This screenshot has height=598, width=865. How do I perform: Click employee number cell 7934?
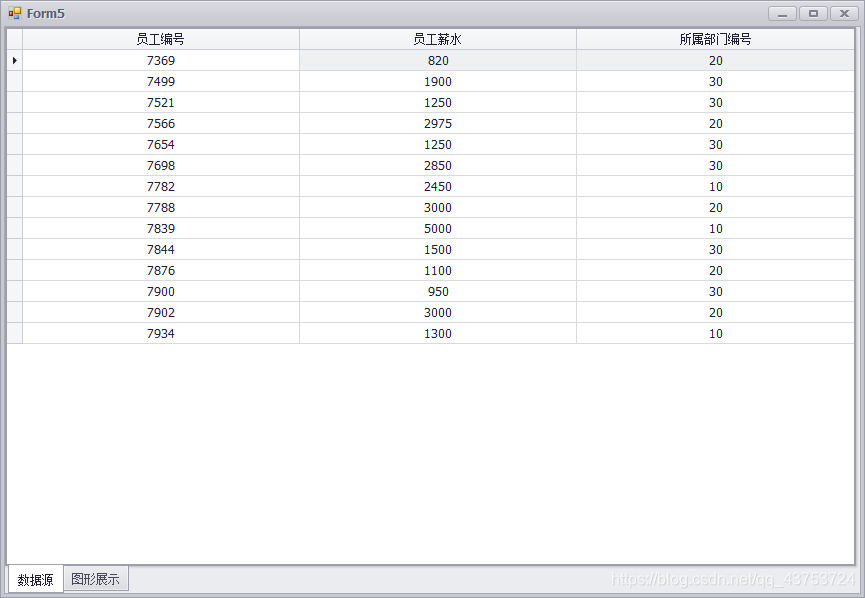click(161, 333)
